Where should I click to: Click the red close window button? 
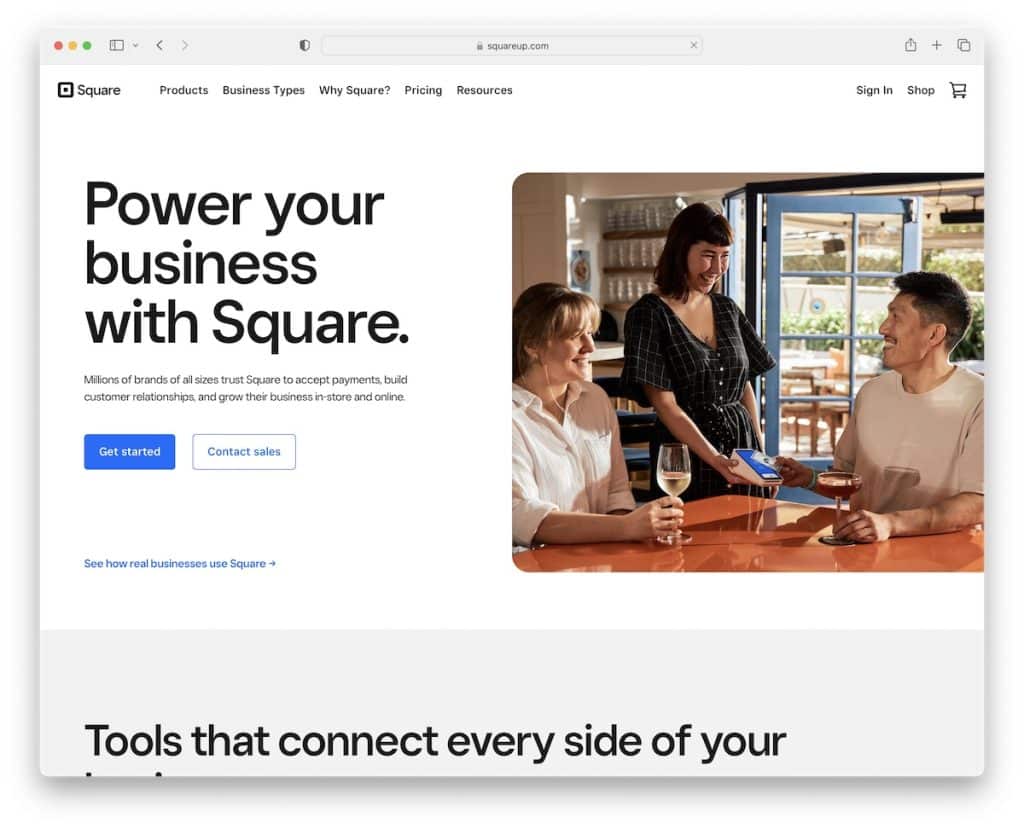58,46
